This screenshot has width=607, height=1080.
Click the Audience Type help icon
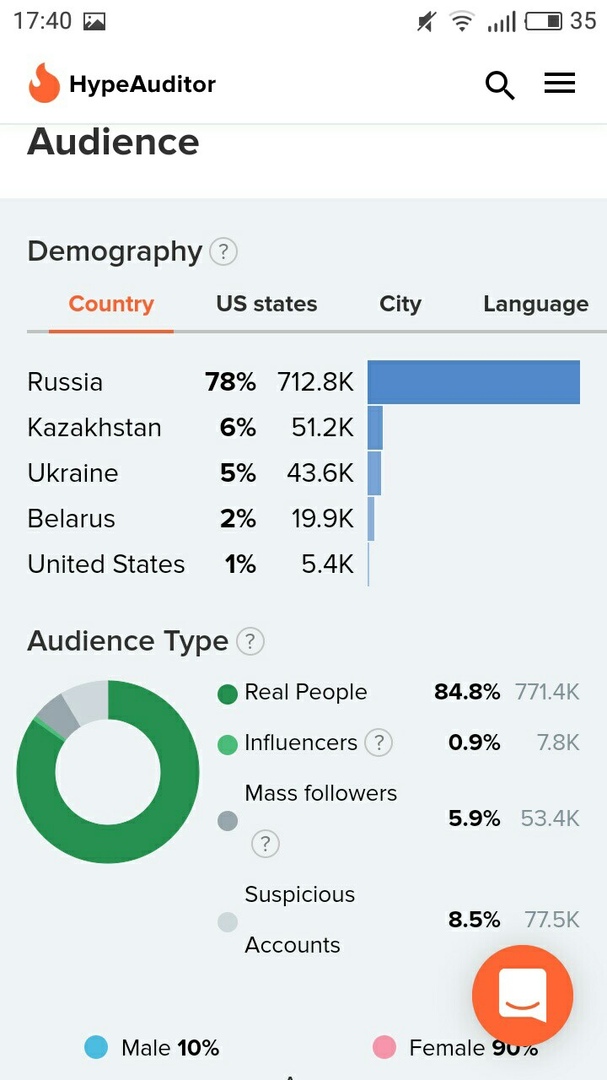pyautogui.click(x=250, y=641)
